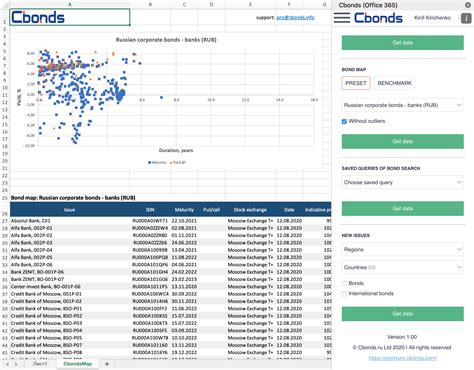Select the International bonds radio option
Viewport: 474px width, 370px height.
[344, 294]
